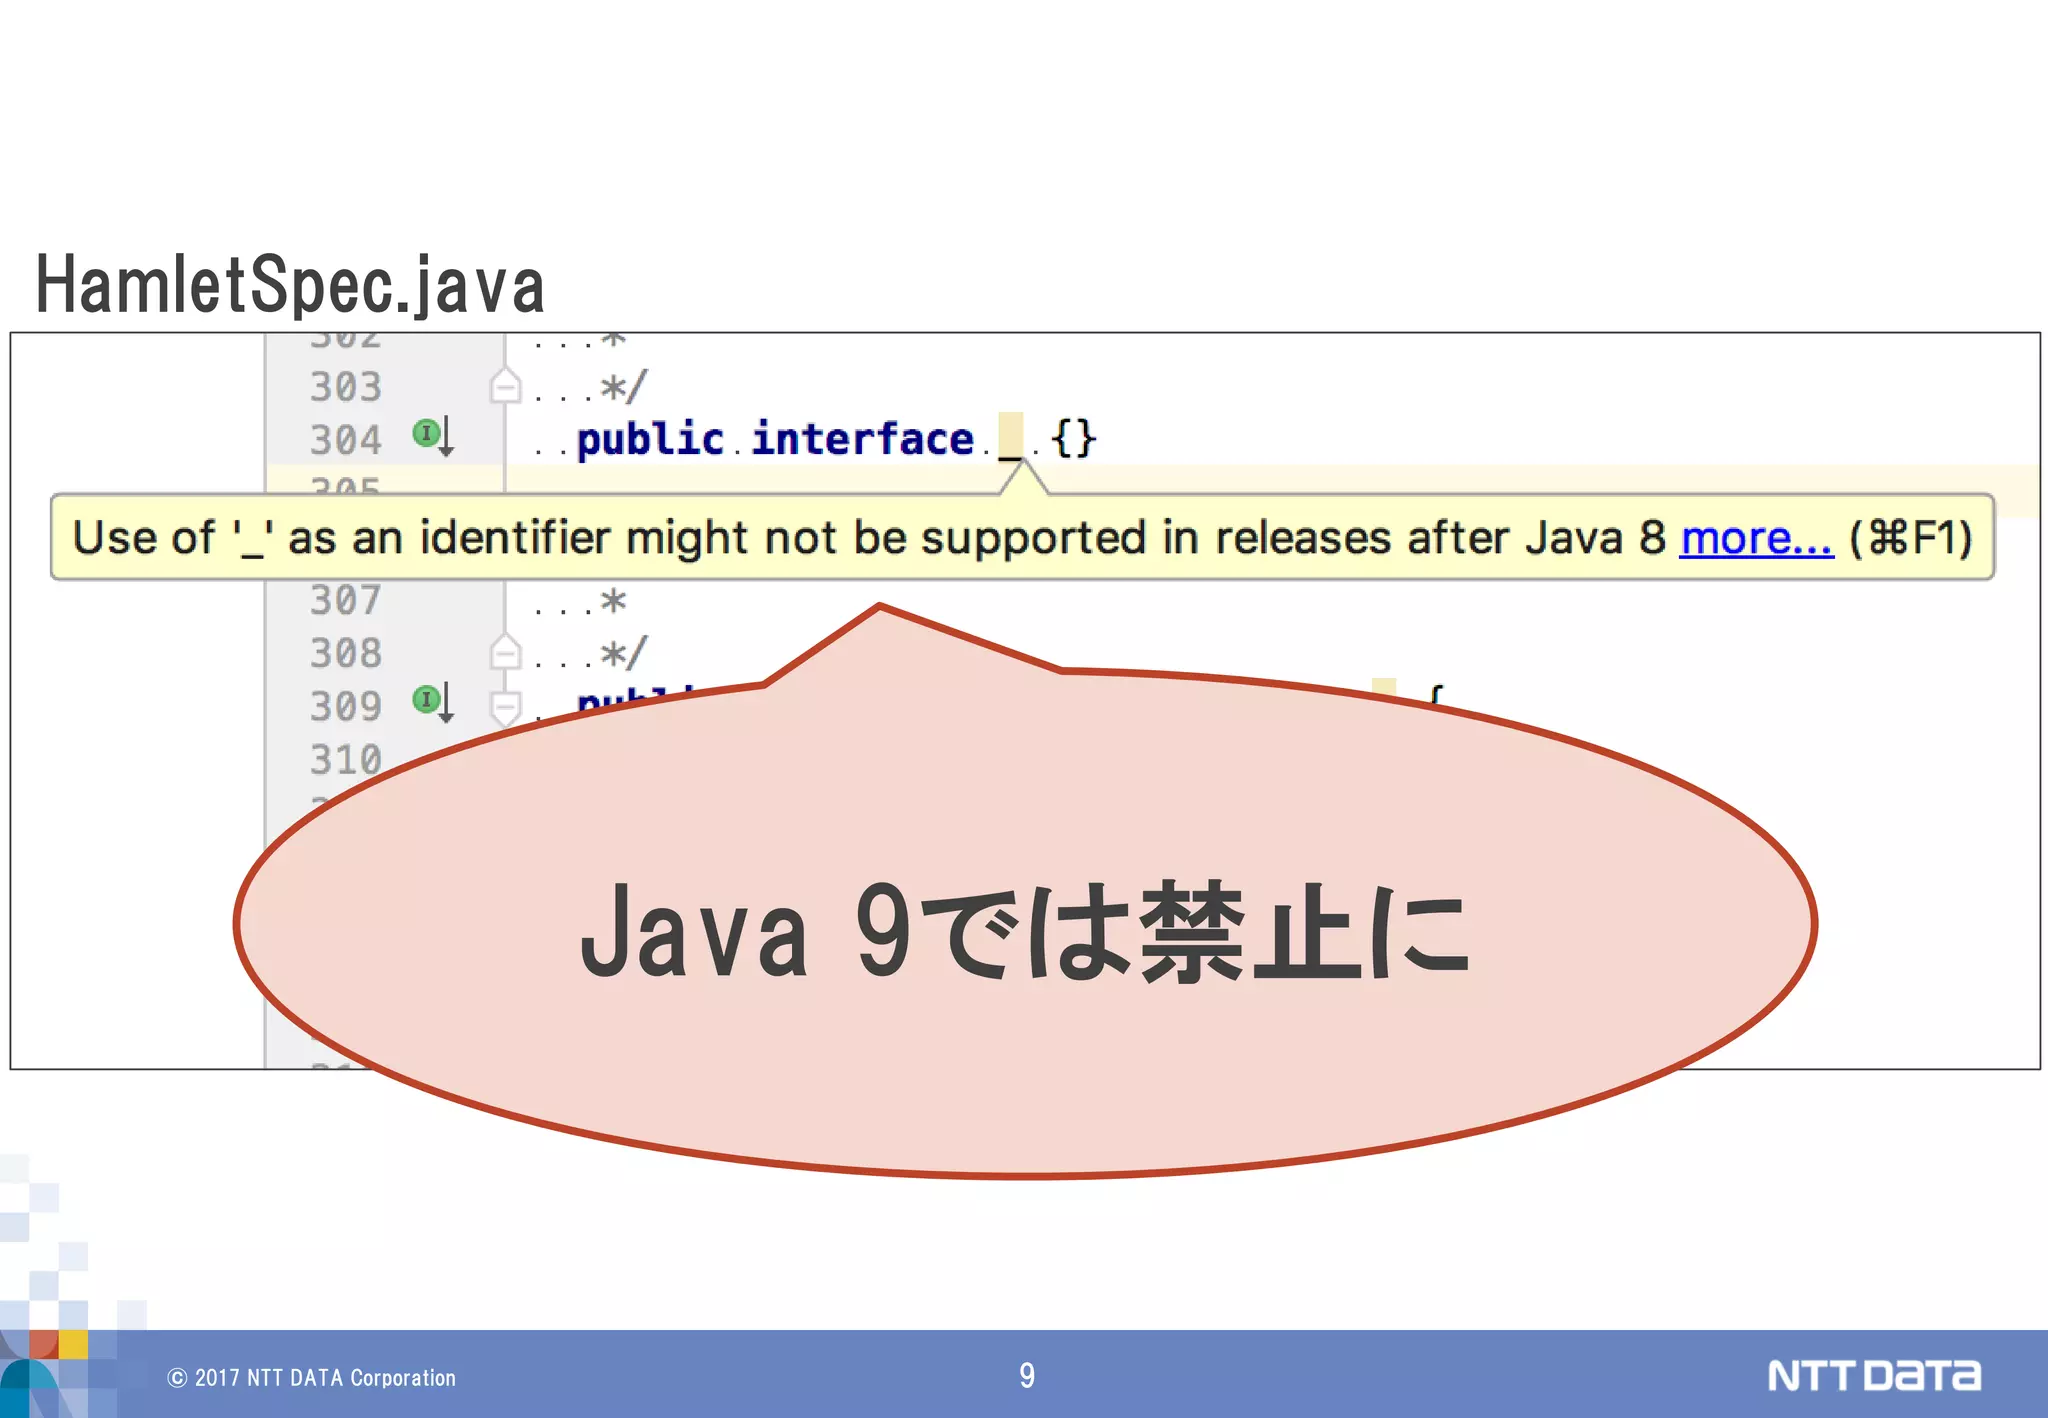Click the '2017 NTT DATA Corporation' copyright text
The width and height of the screenshot is (2048, 1418).
[x=312, y=1378]
